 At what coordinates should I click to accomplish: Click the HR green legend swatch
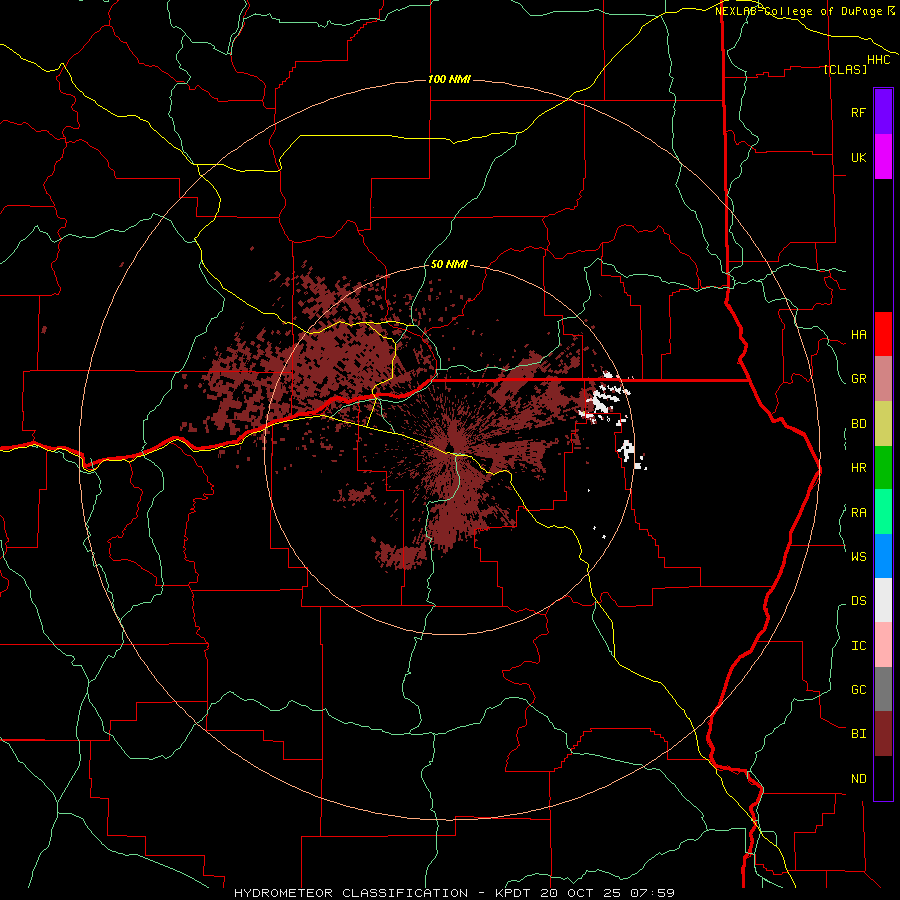(883, 468)
